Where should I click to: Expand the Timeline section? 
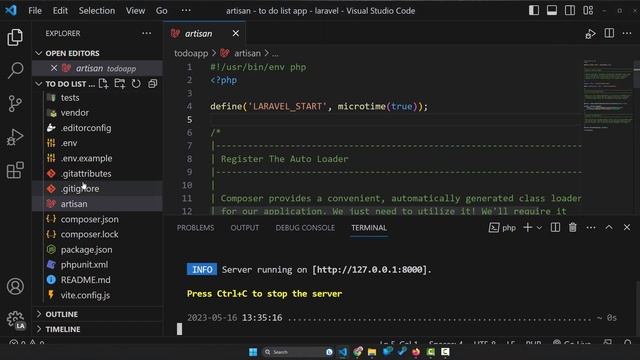[97, 329]
